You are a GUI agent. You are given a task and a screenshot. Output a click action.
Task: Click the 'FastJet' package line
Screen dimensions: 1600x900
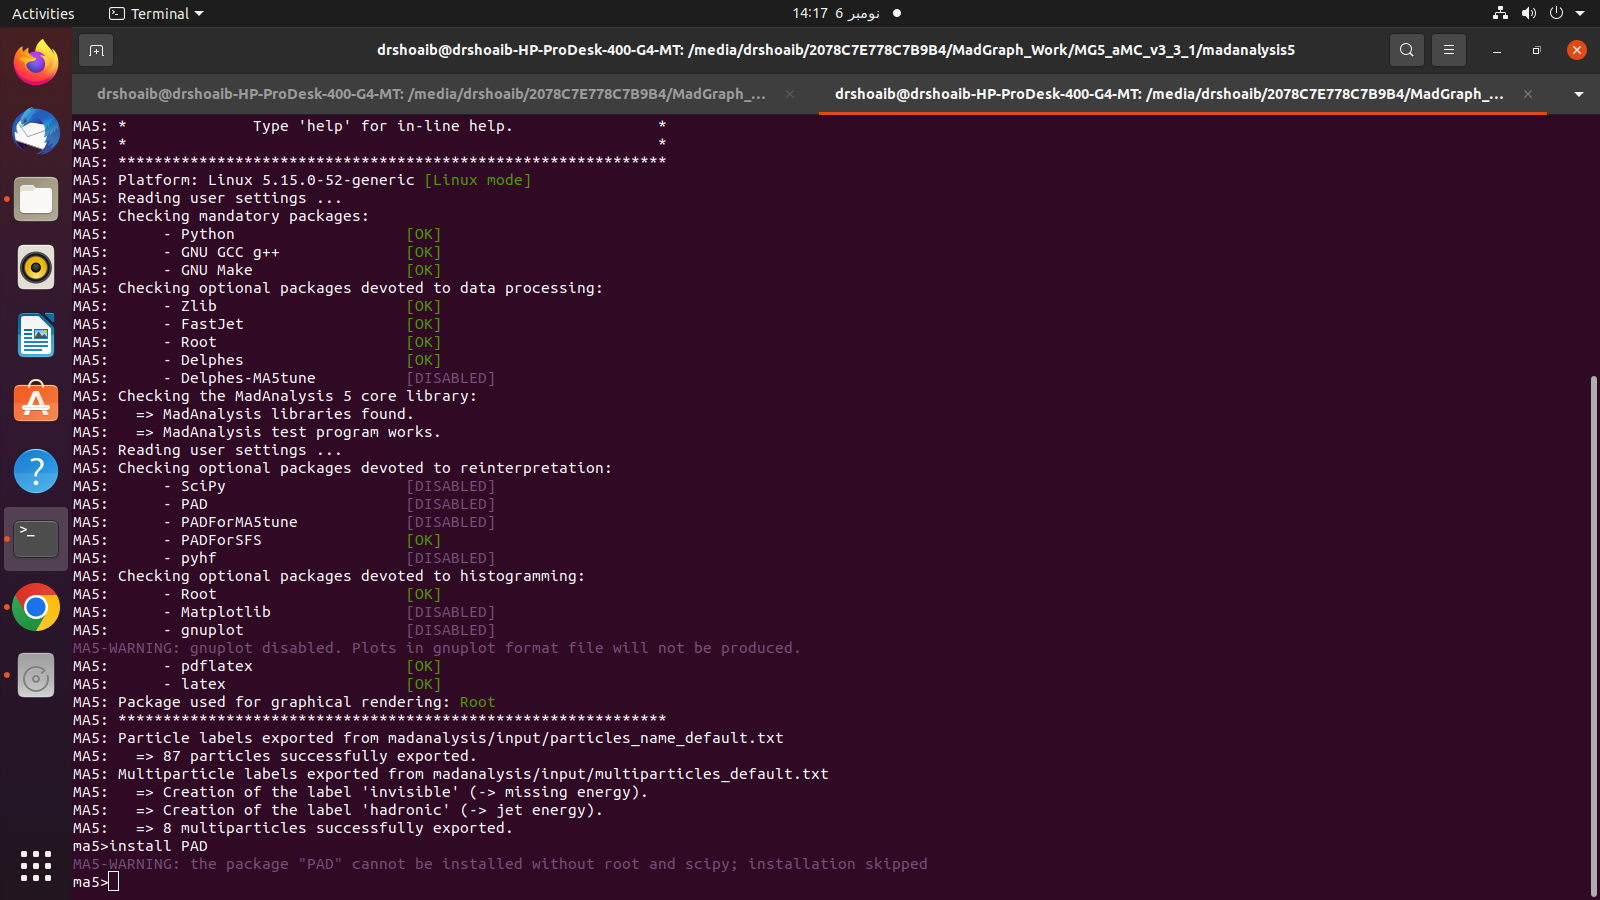256,324
